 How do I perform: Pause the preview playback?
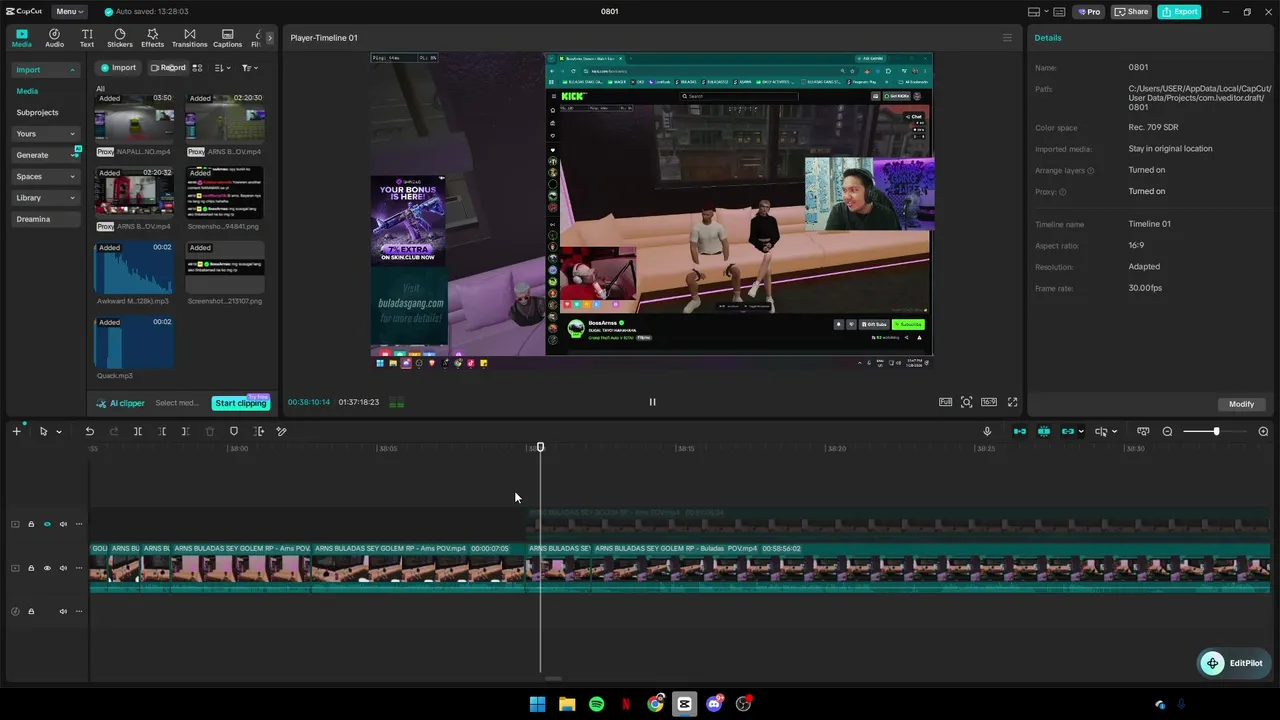652,402
